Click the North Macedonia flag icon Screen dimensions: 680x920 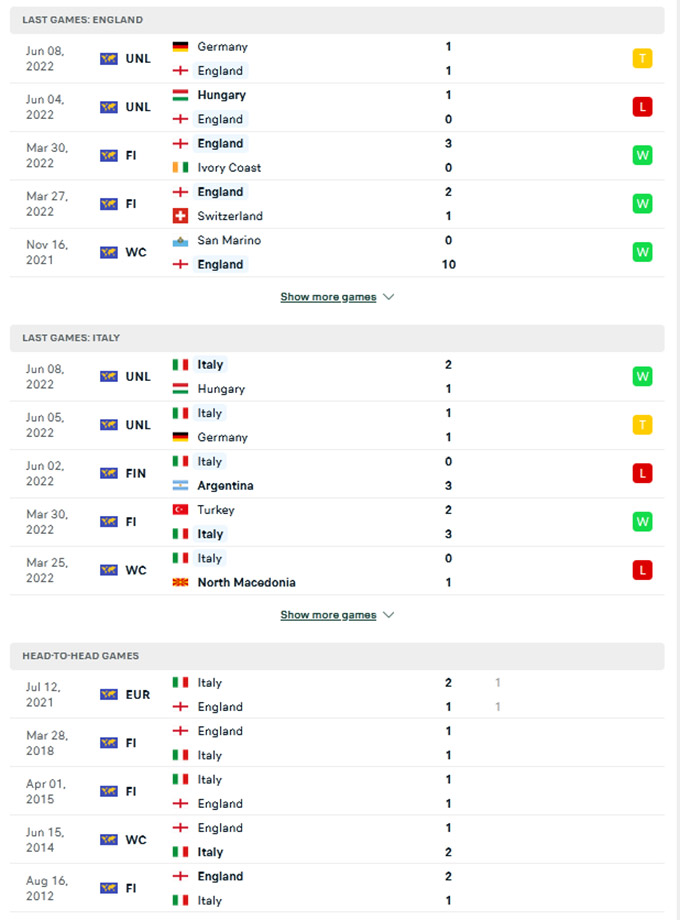(181, 582)
